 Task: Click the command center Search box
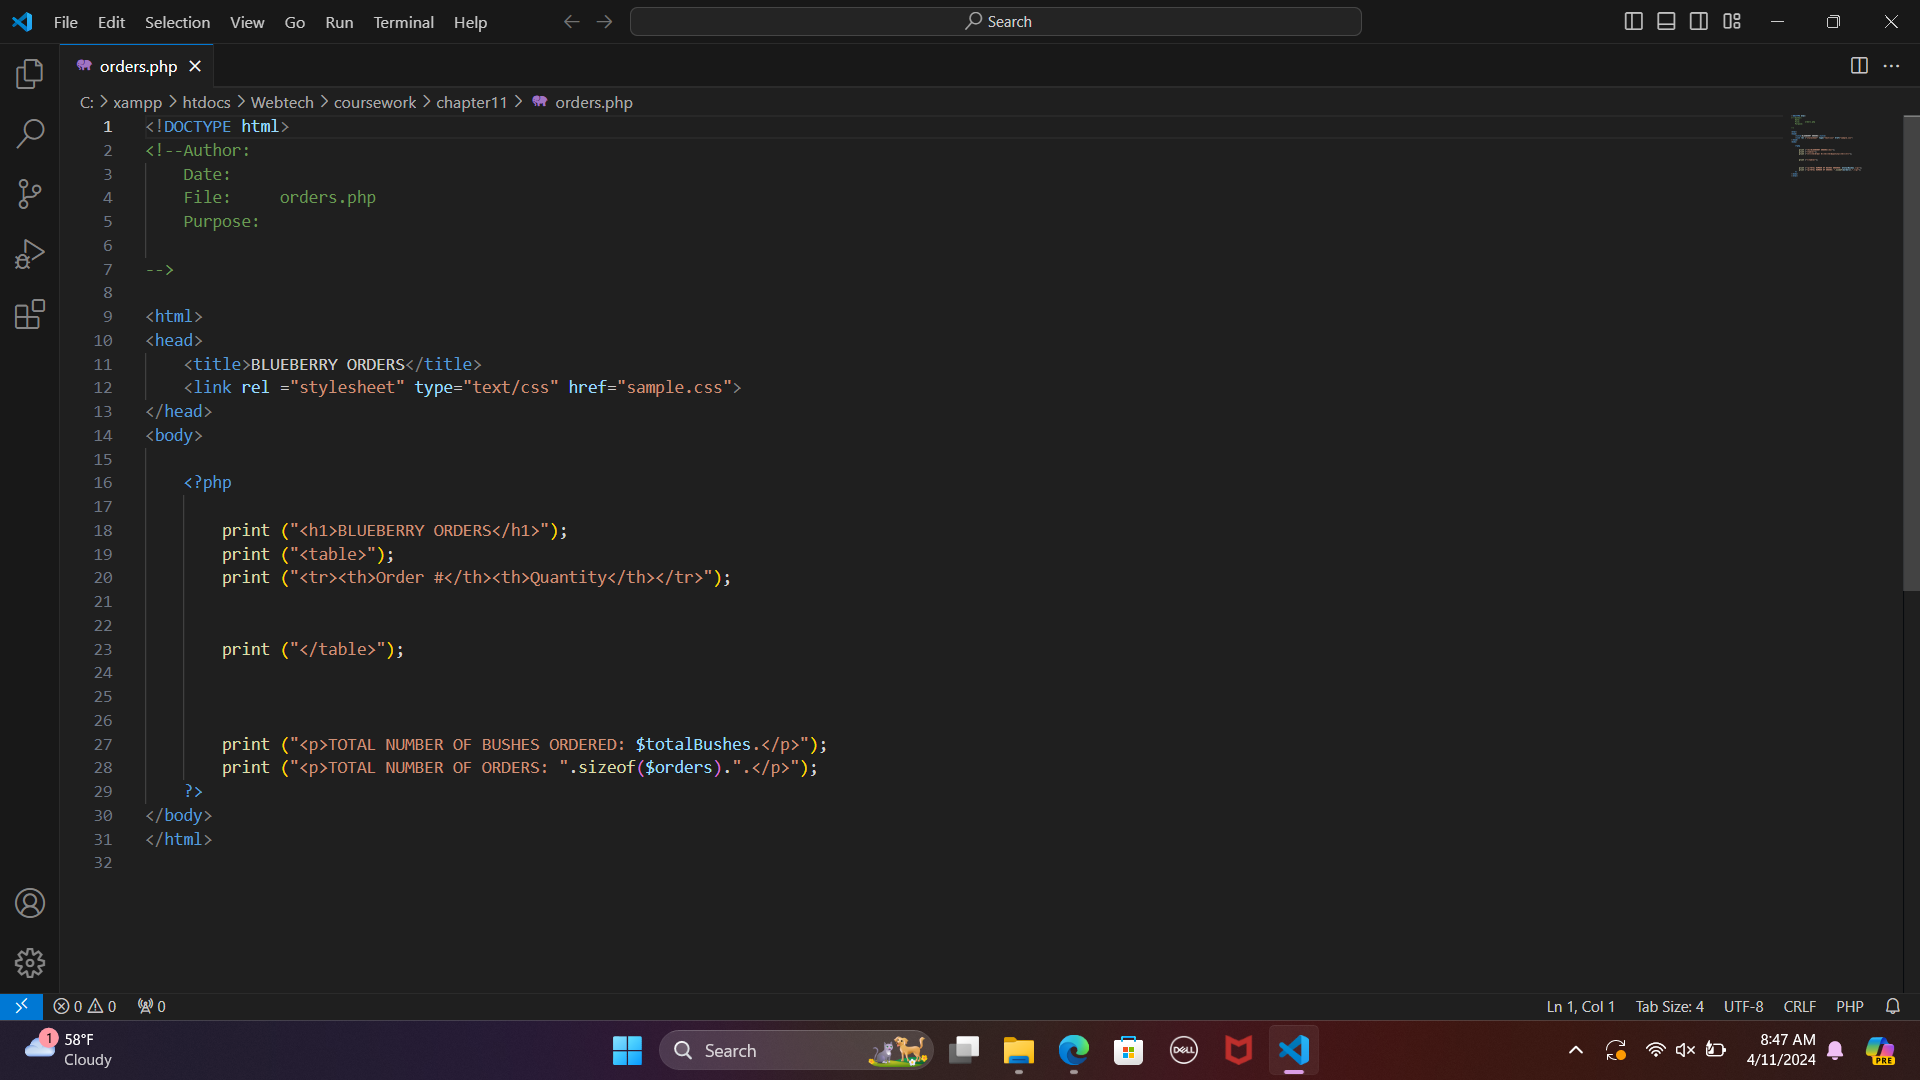pyautogui.click(x=995, y=22)
